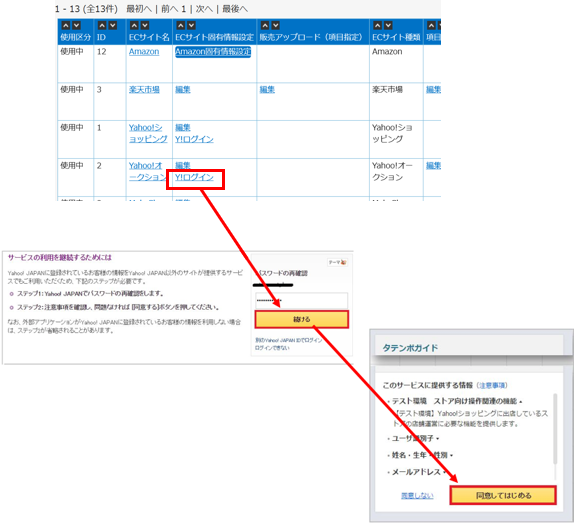Click the yellow 続ける button
This screenshot has height=530, width=580.
click(x=301, y=319)
